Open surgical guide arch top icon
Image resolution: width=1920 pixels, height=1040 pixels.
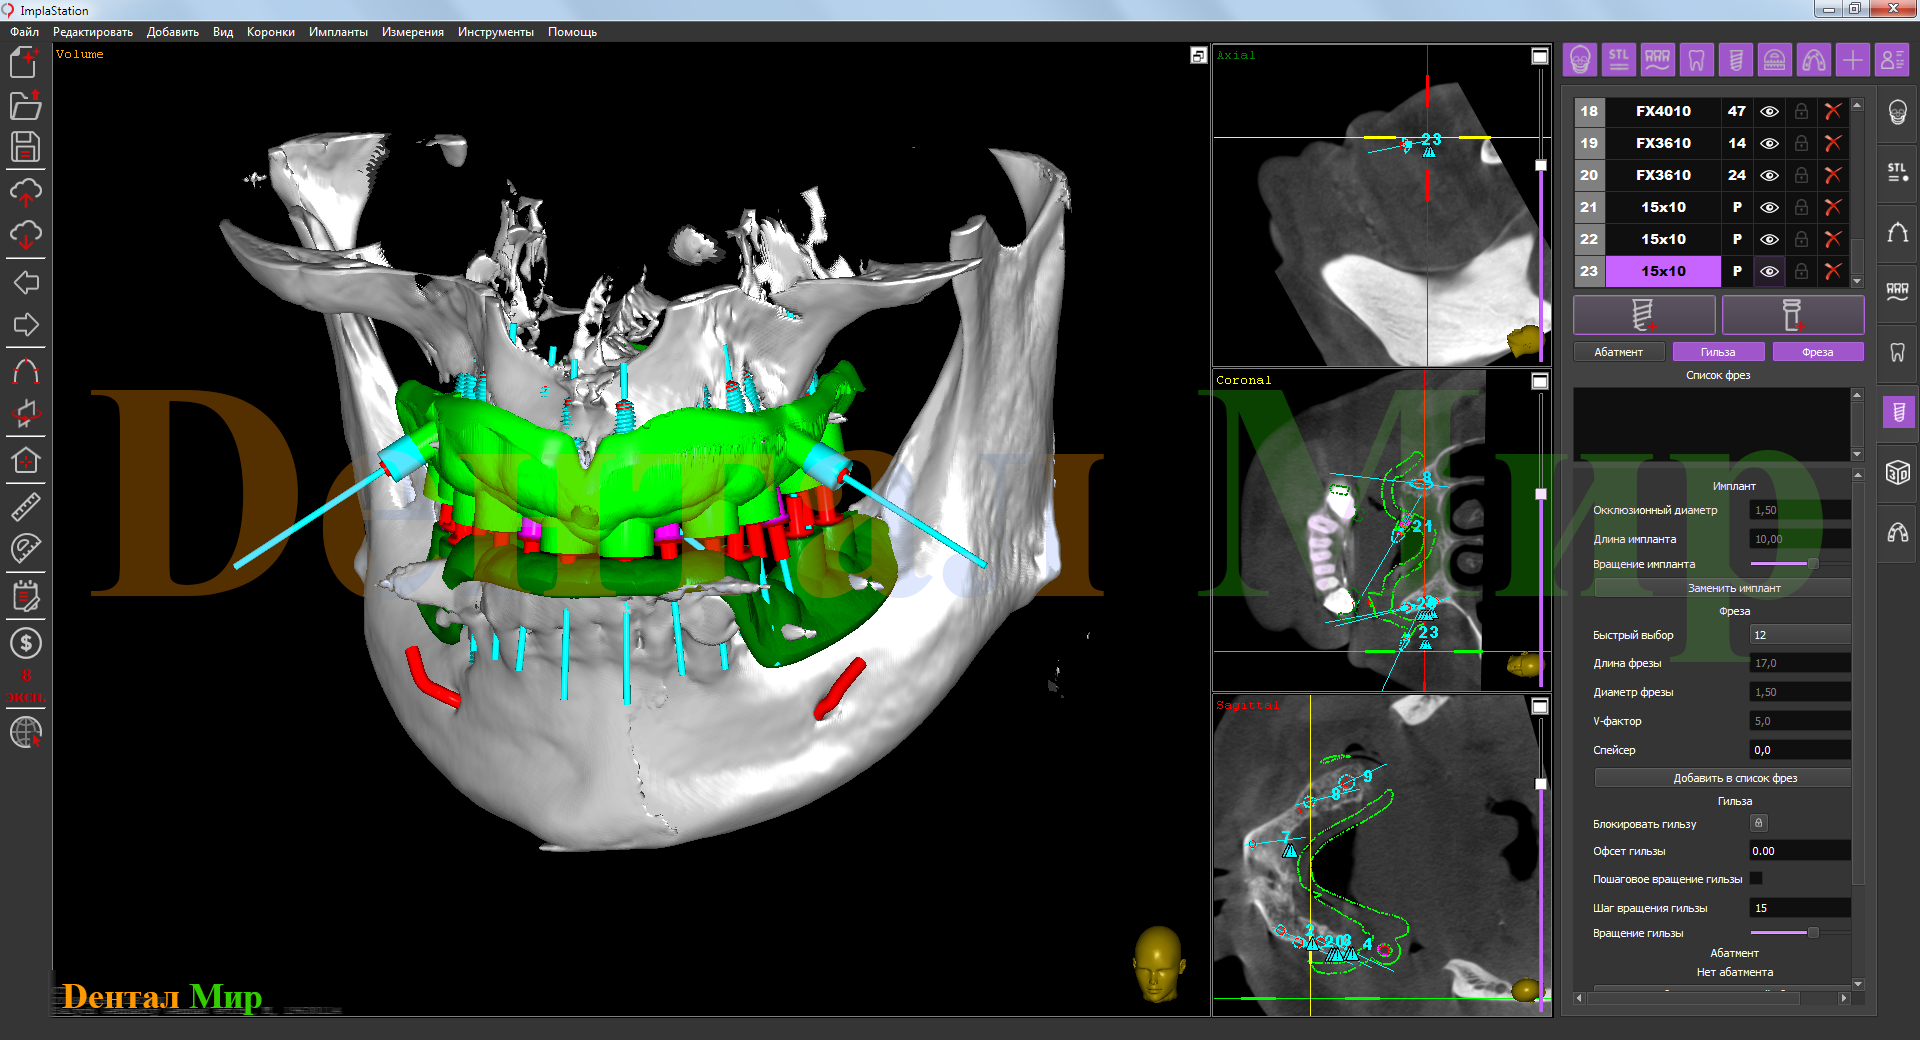[1814, 60]
